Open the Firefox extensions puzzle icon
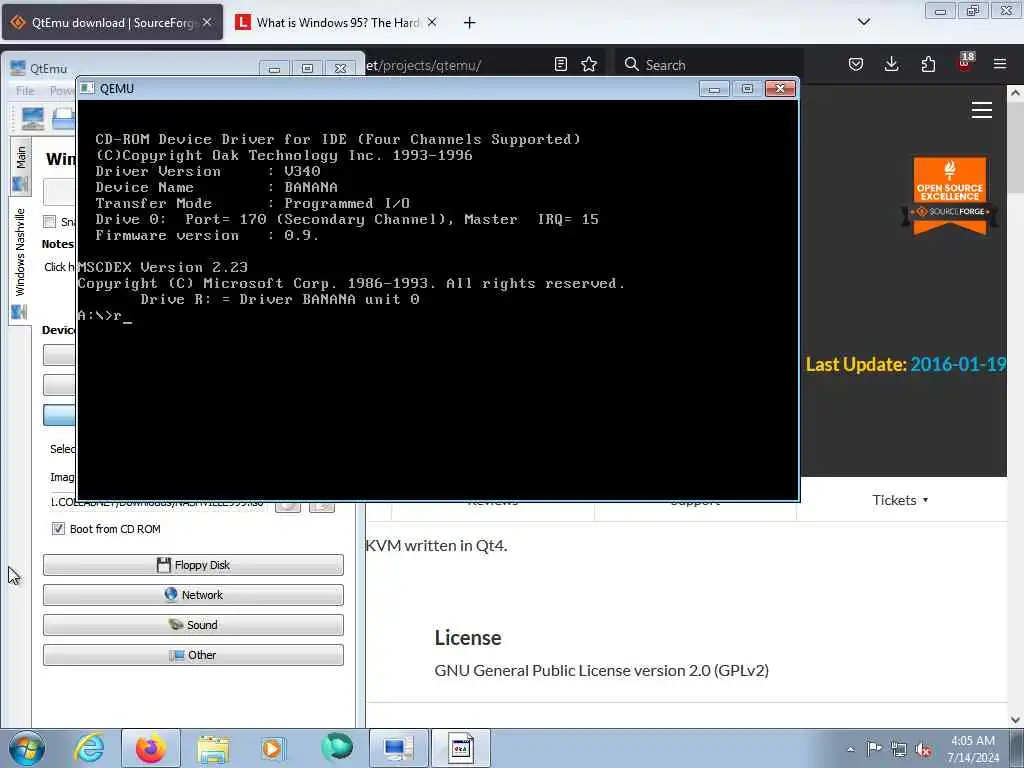 tap(928, 64)
